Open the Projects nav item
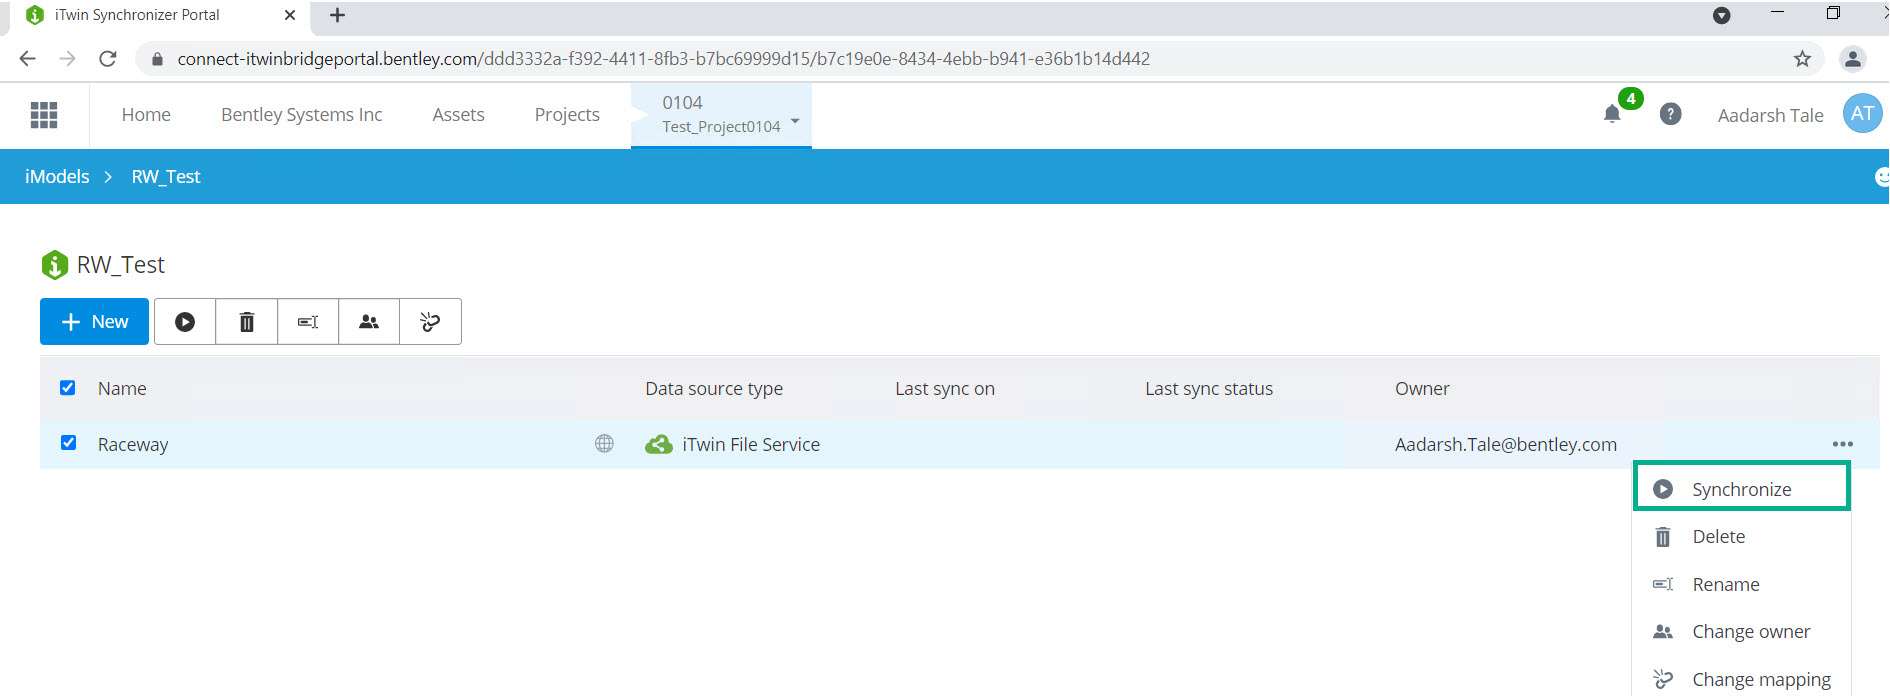The height and width of the screenshot is (696, 1890). (x=567, y=115)
